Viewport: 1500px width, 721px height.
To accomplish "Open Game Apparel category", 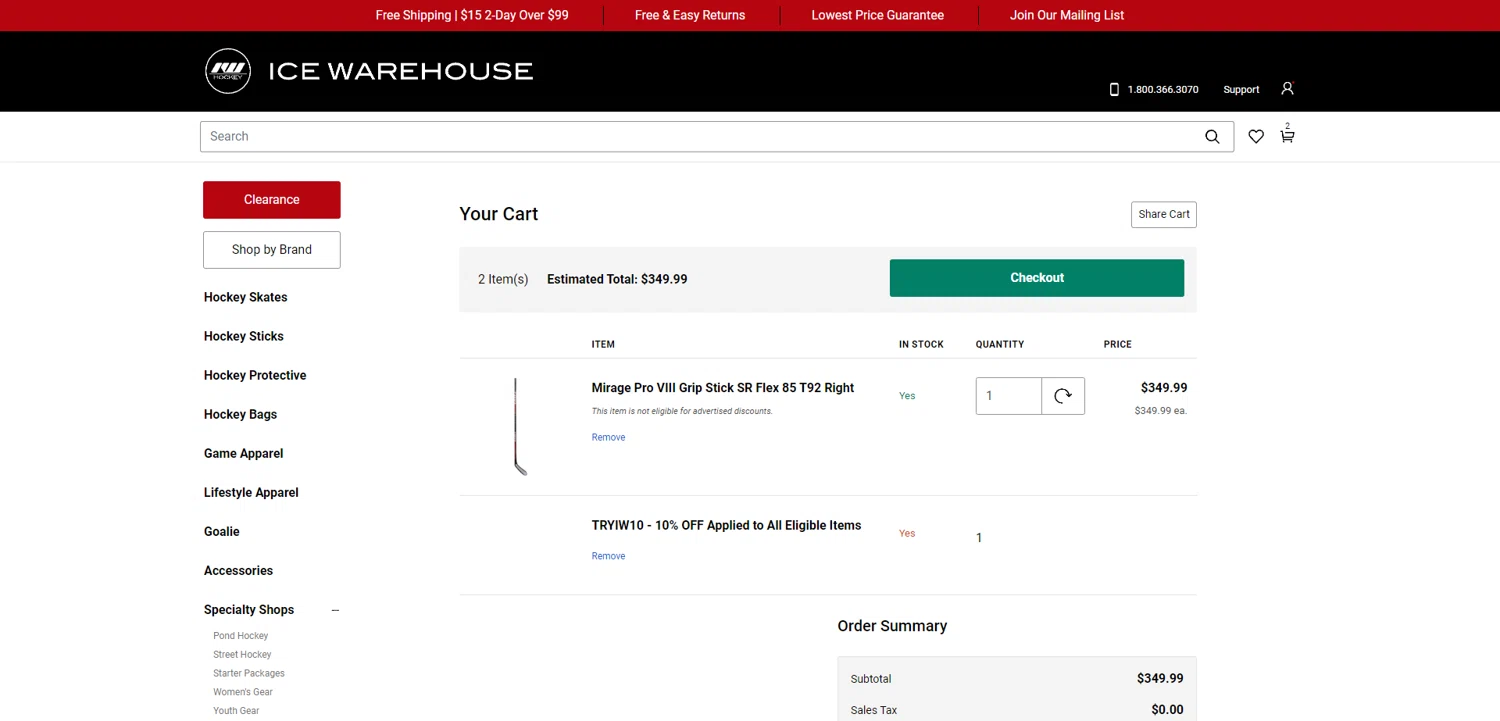I will [x=244, y=453].
